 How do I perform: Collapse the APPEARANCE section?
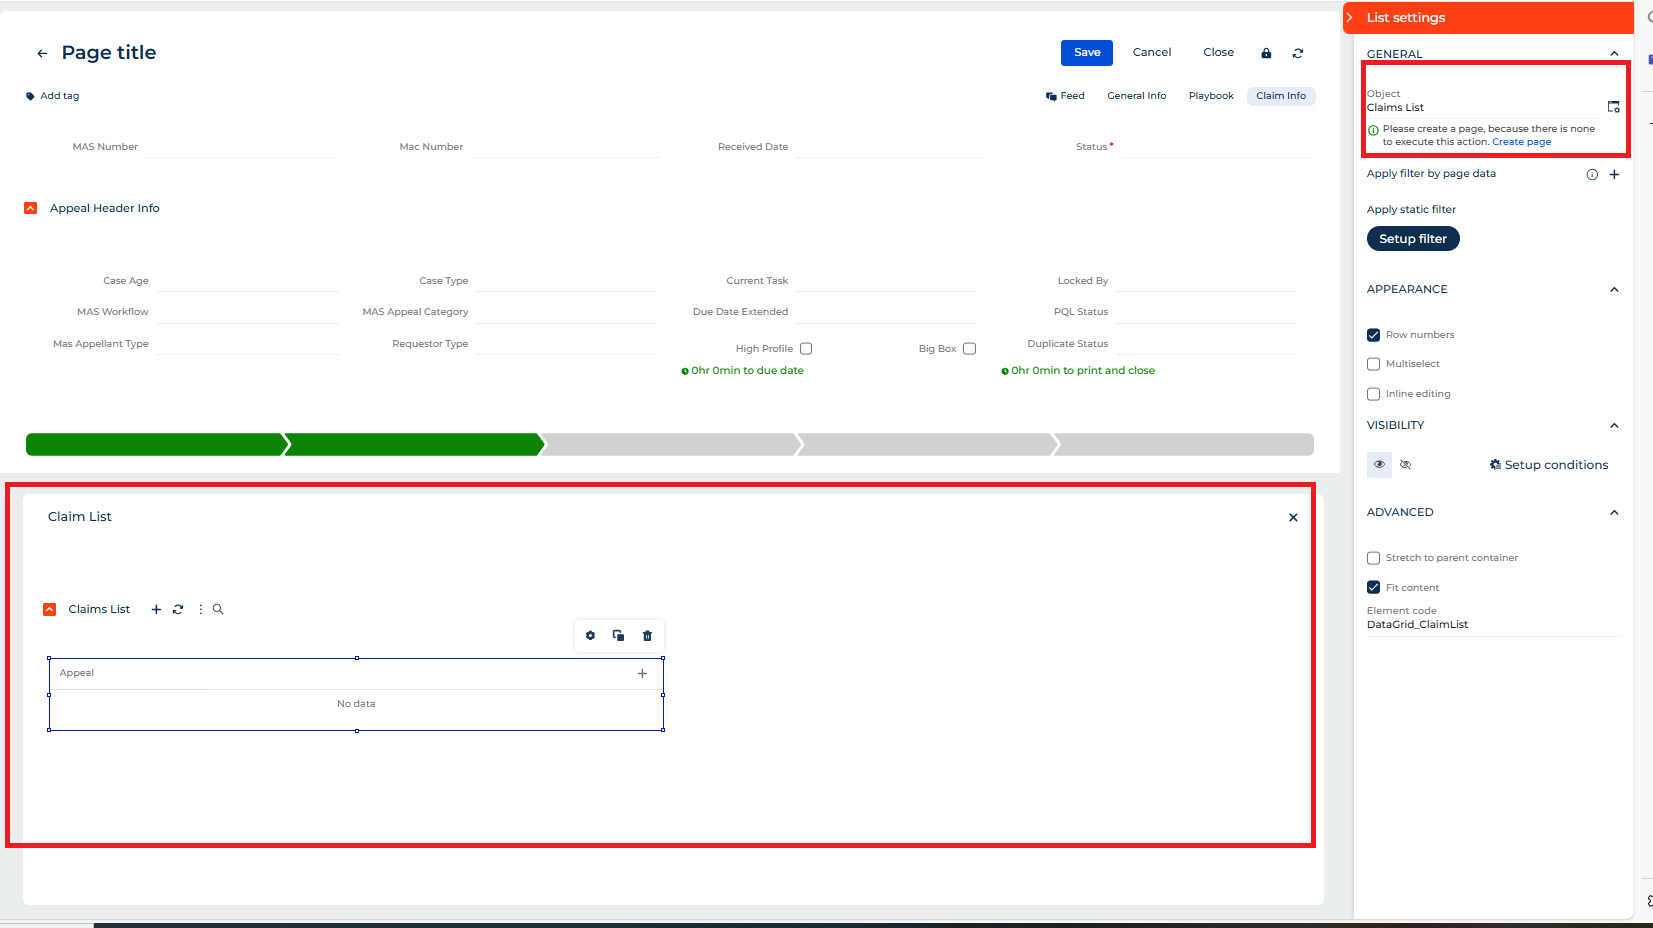[x=1614, y=290]
